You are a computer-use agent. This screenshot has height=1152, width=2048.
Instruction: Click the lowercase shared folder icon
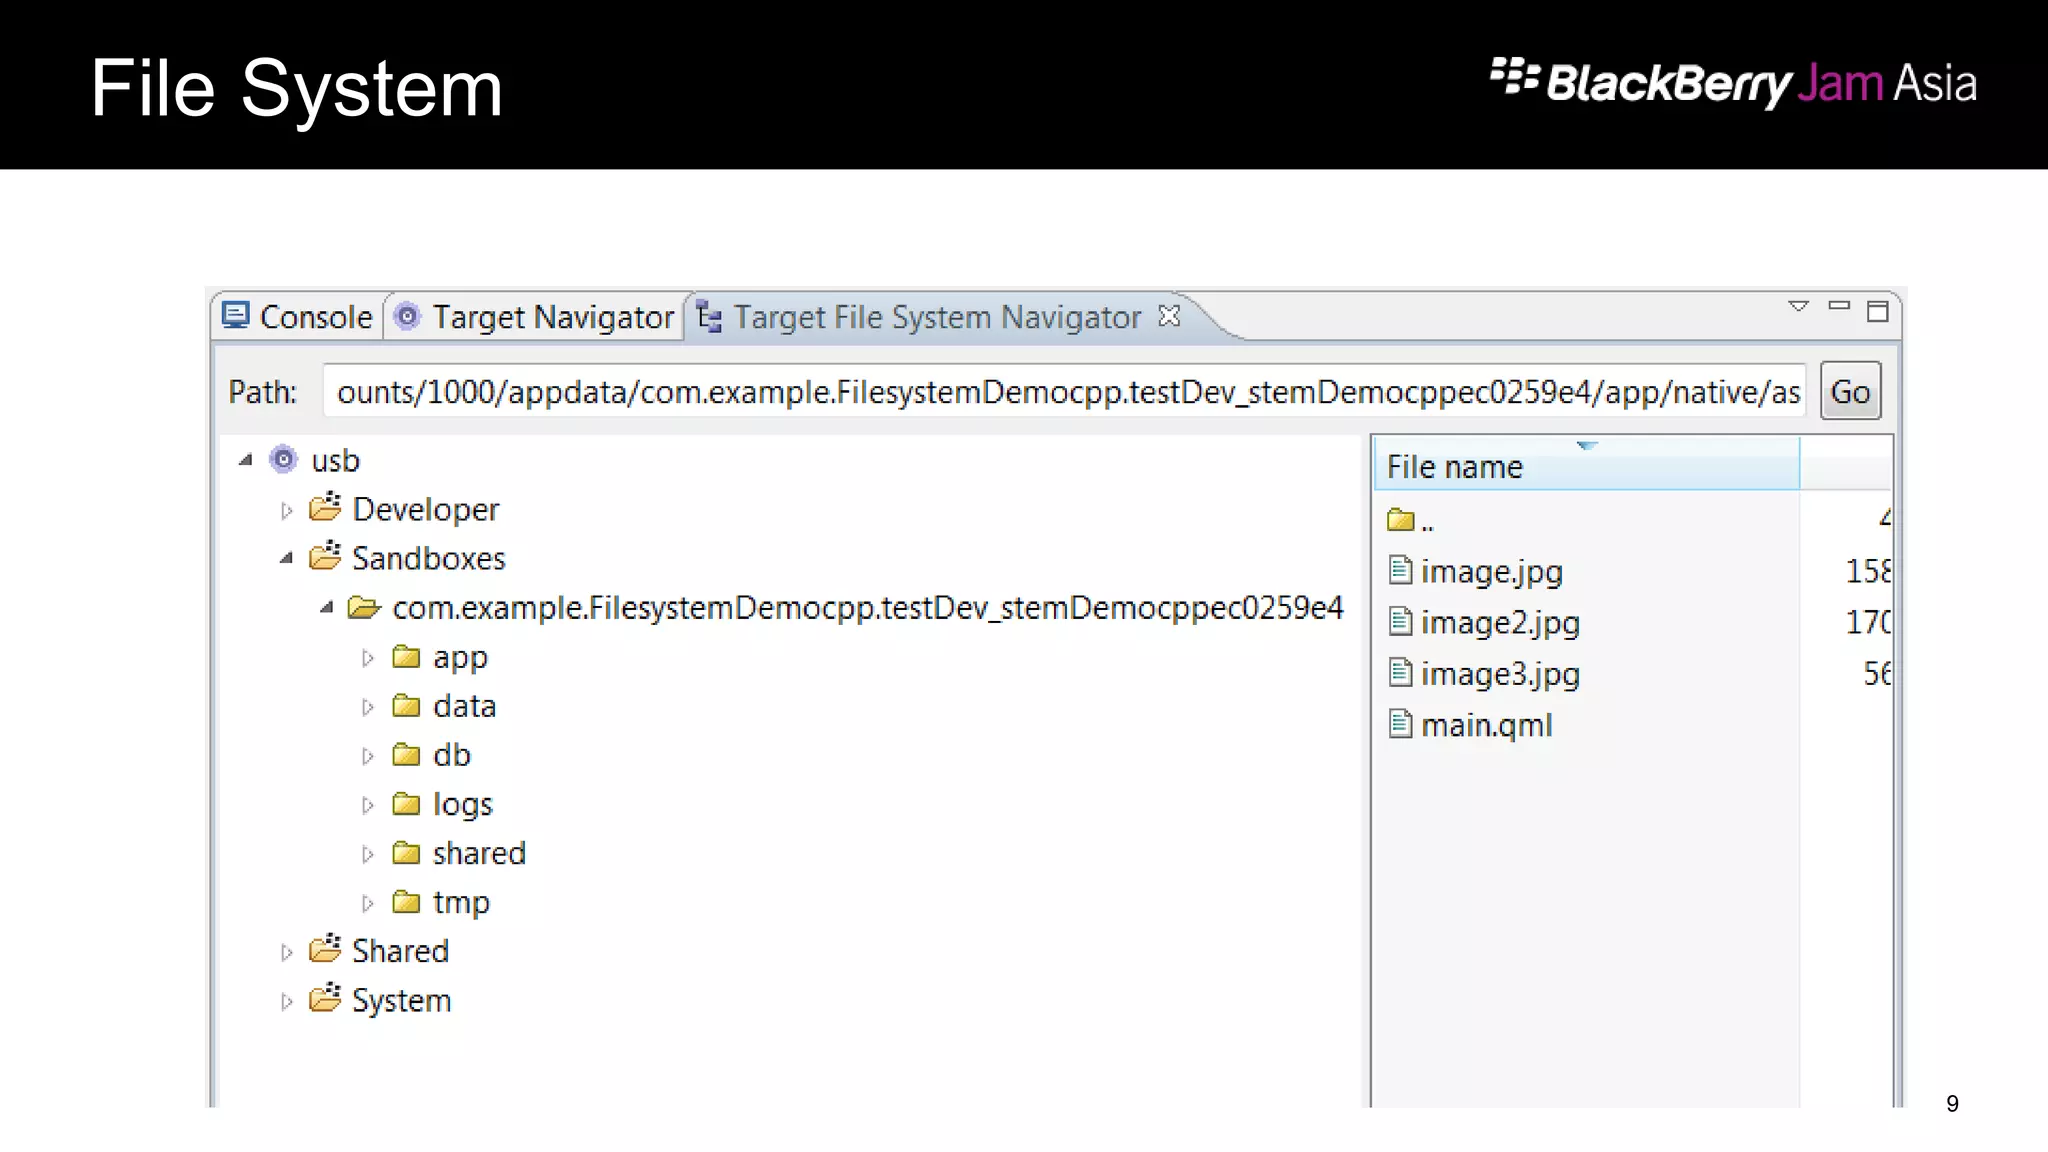click(406, 852)
